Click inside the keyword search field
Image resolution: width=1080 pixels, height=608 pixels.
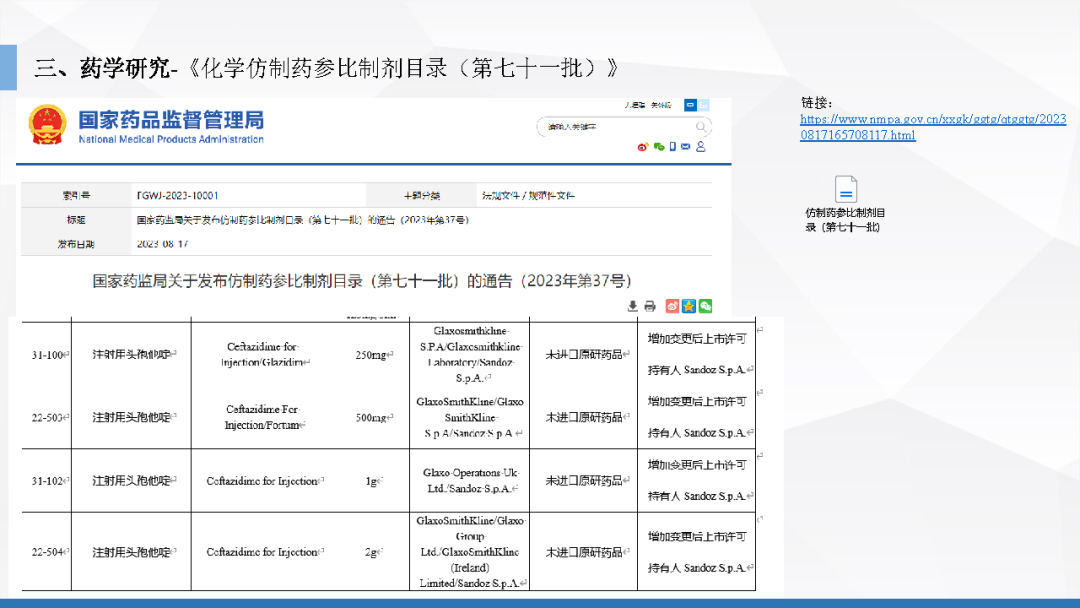(x=612, y=127)
